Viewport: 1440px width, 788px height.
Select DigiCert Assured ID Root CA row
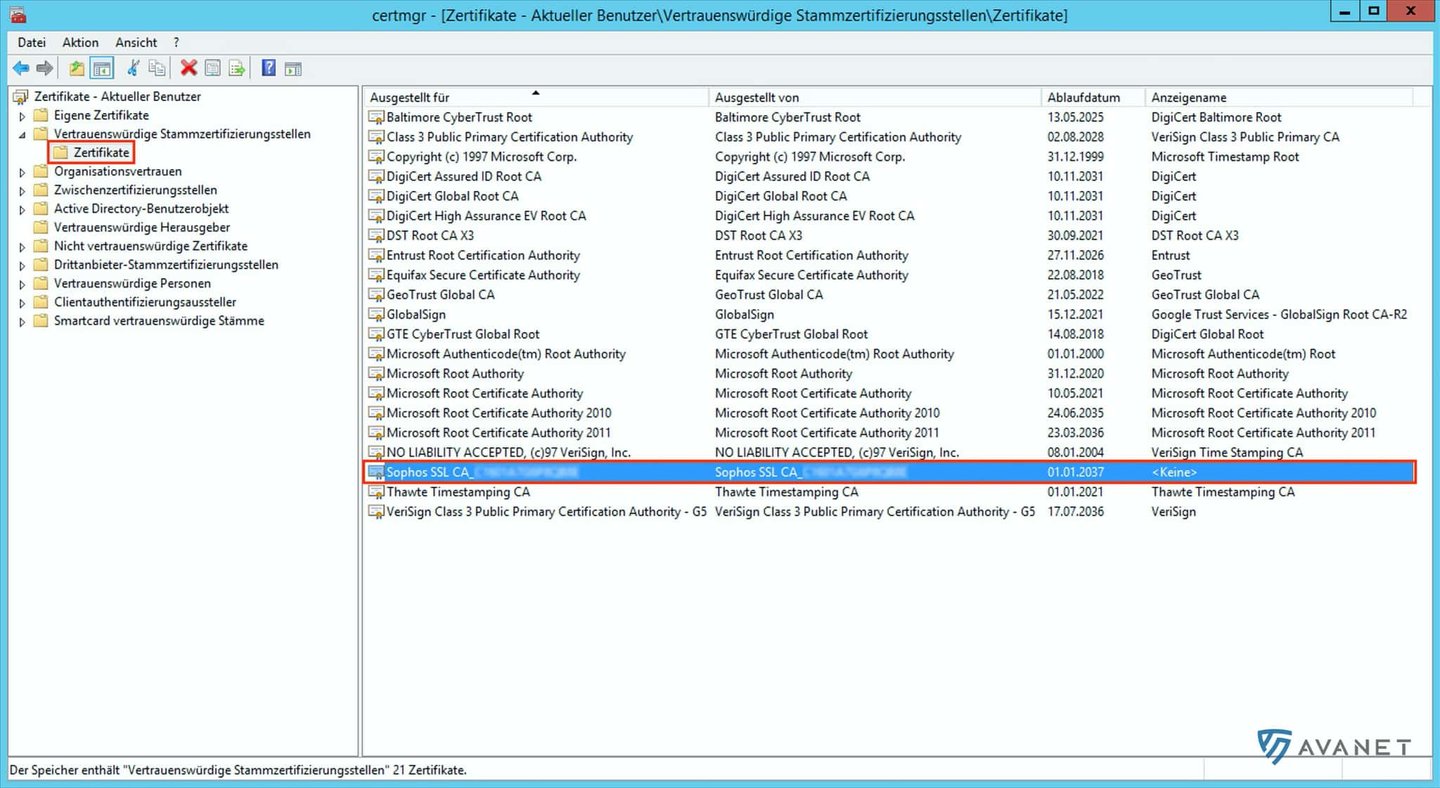890,177
